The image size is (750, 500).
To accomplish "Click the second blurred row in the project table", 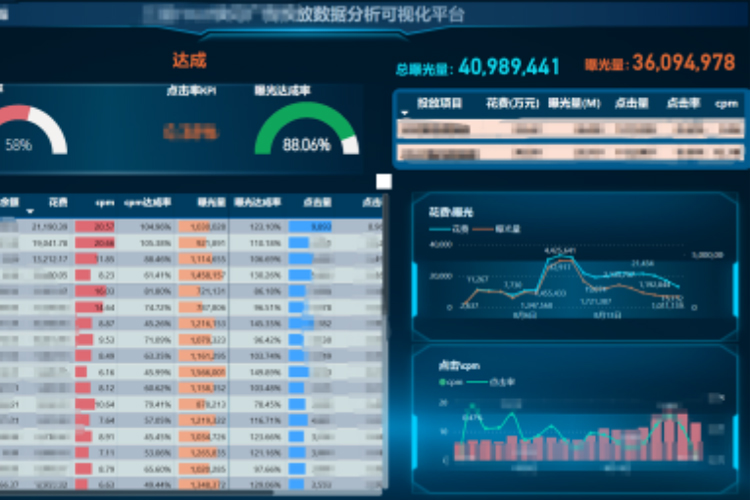I will 570,153.
